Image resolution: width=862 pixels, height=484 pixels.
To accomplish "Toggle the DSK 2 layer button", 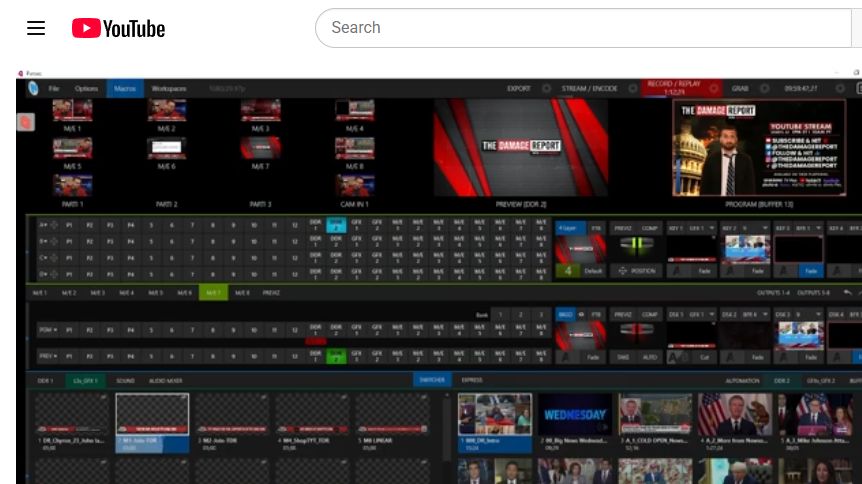I will coord(729,315).
